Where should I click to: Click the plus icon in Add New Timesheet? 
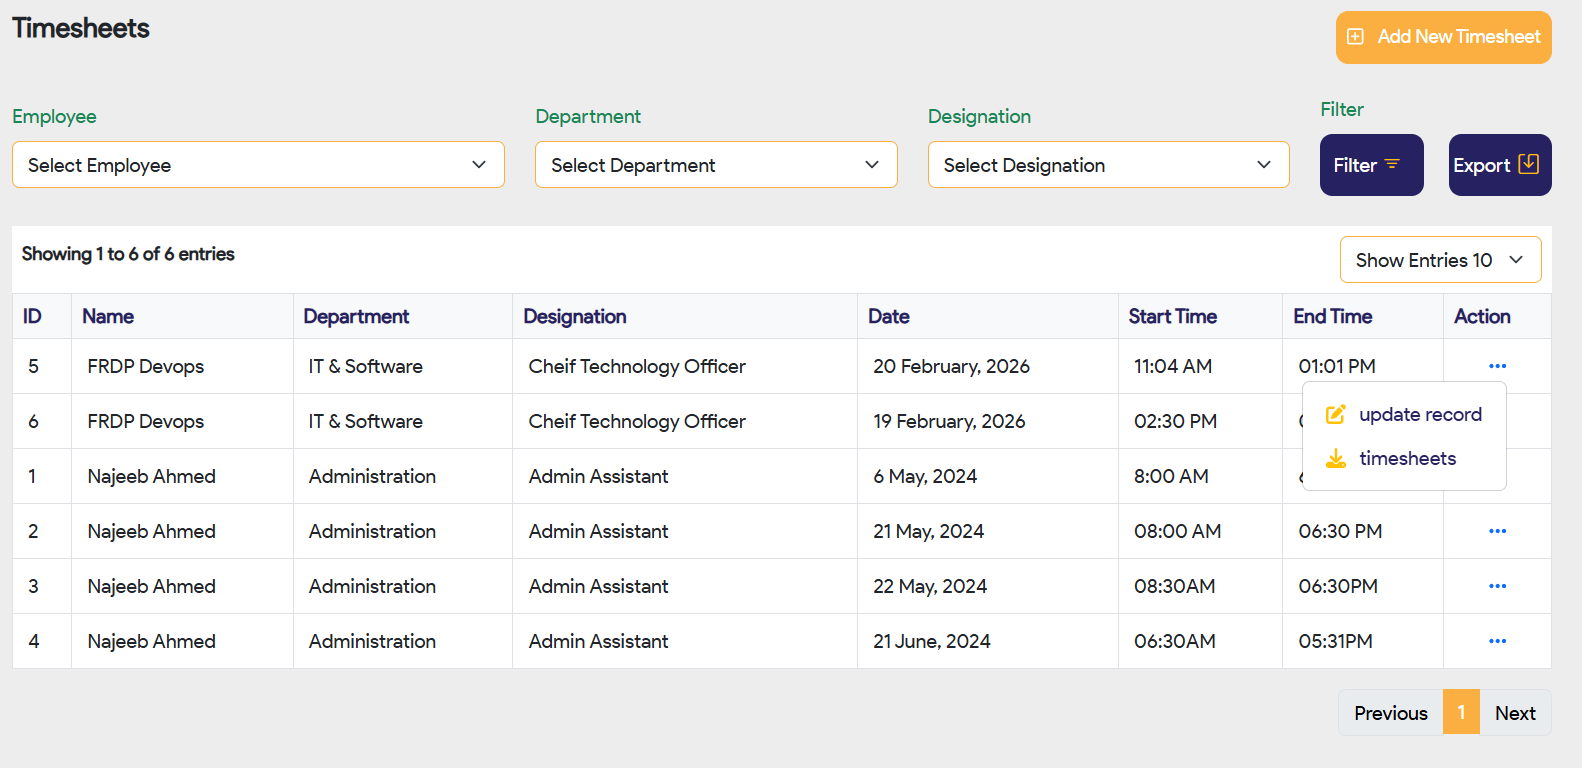pyautogui.click(x=1355, y=37)
